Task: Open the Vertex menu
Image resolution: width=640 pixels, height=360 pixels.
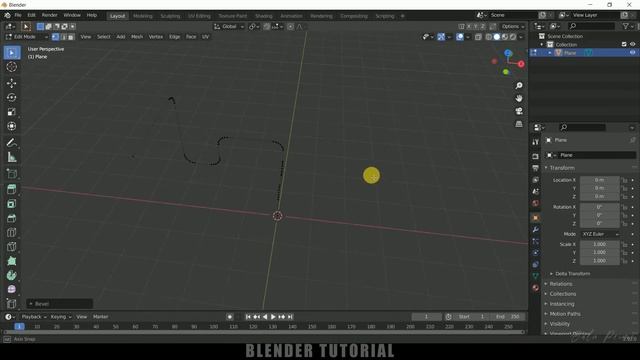Action: [156, 37]
